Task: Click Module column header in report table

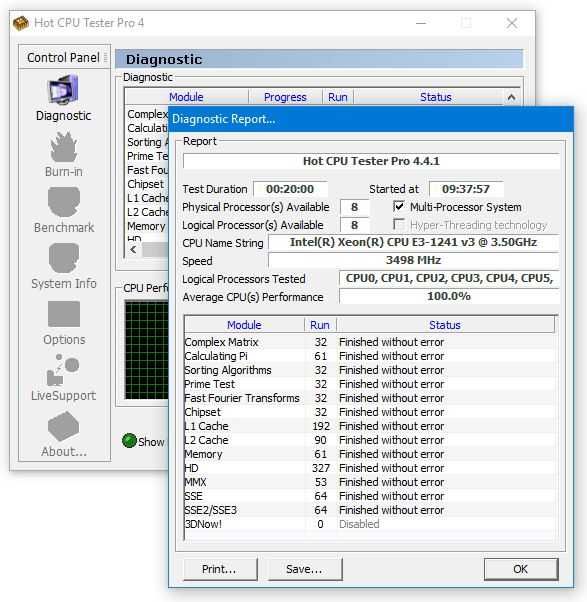Action: (x=244, y=325)
